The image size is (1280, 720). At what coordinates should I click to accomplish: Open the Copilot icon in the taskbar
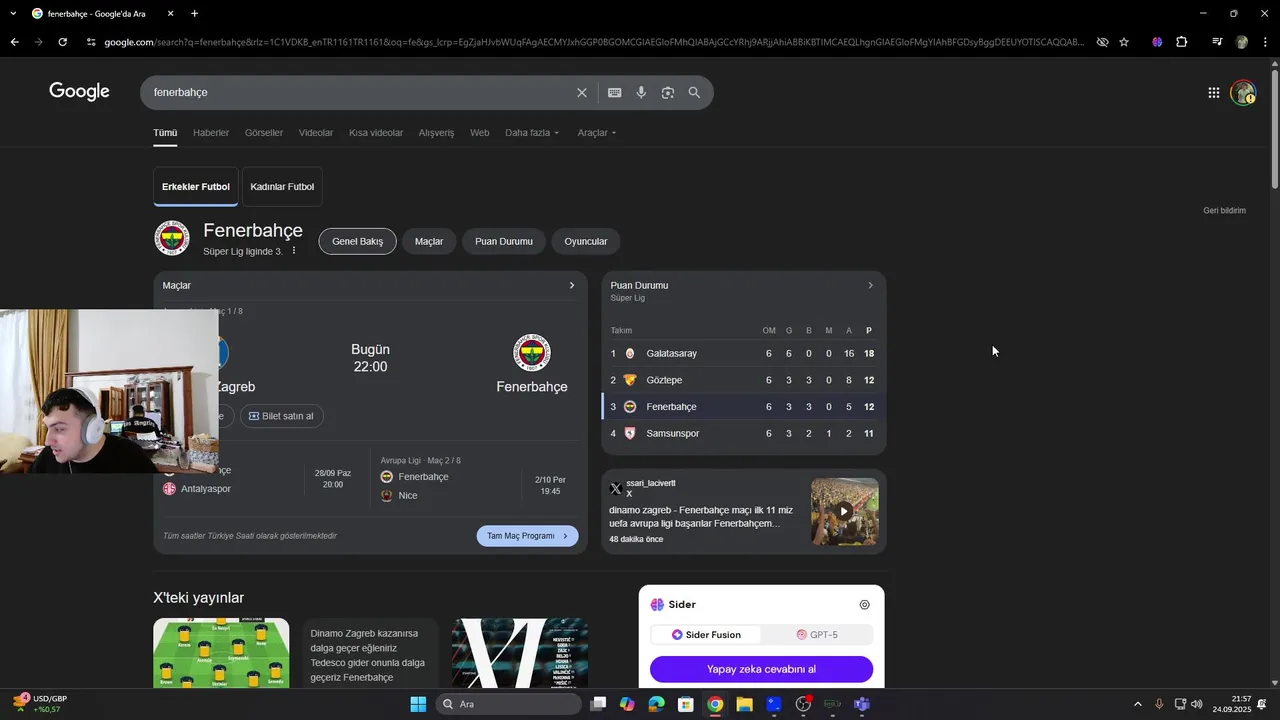pos(627,704)
